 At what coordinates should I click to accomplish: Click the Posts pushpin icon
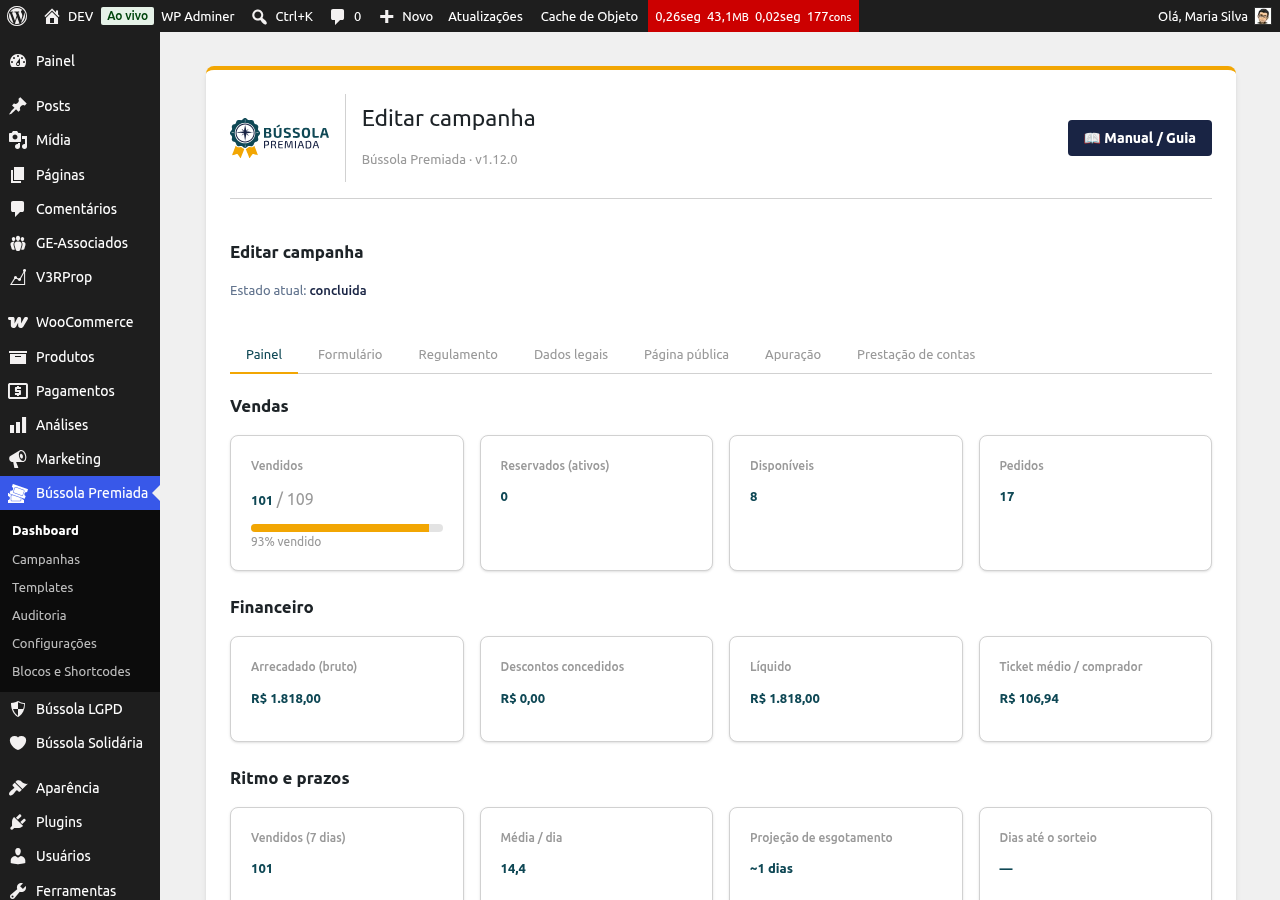pos(18,106)
